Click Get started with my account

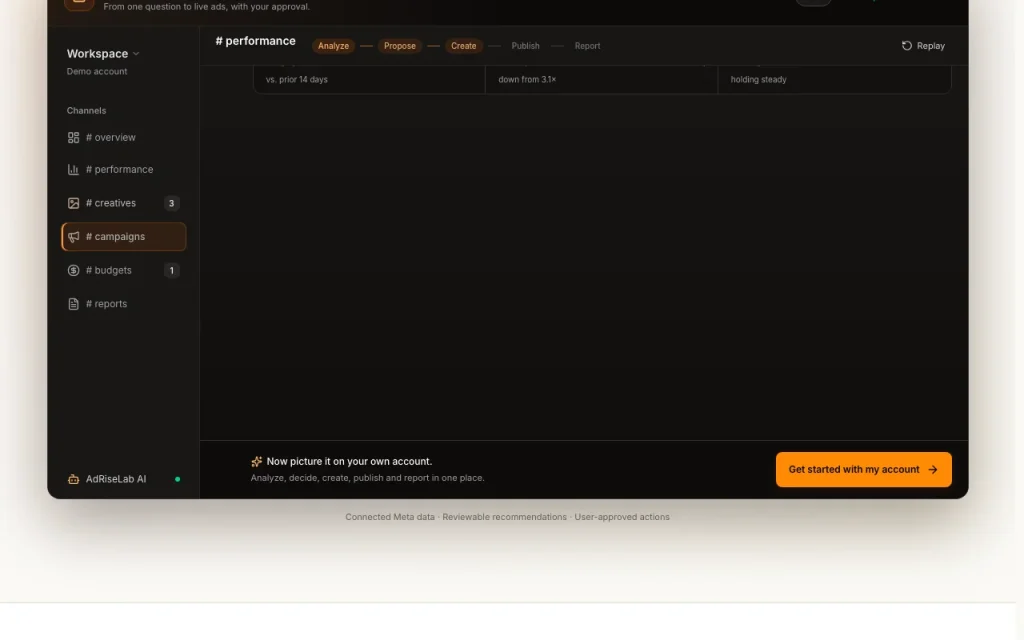pyautogui.click(x=863, y=470)
